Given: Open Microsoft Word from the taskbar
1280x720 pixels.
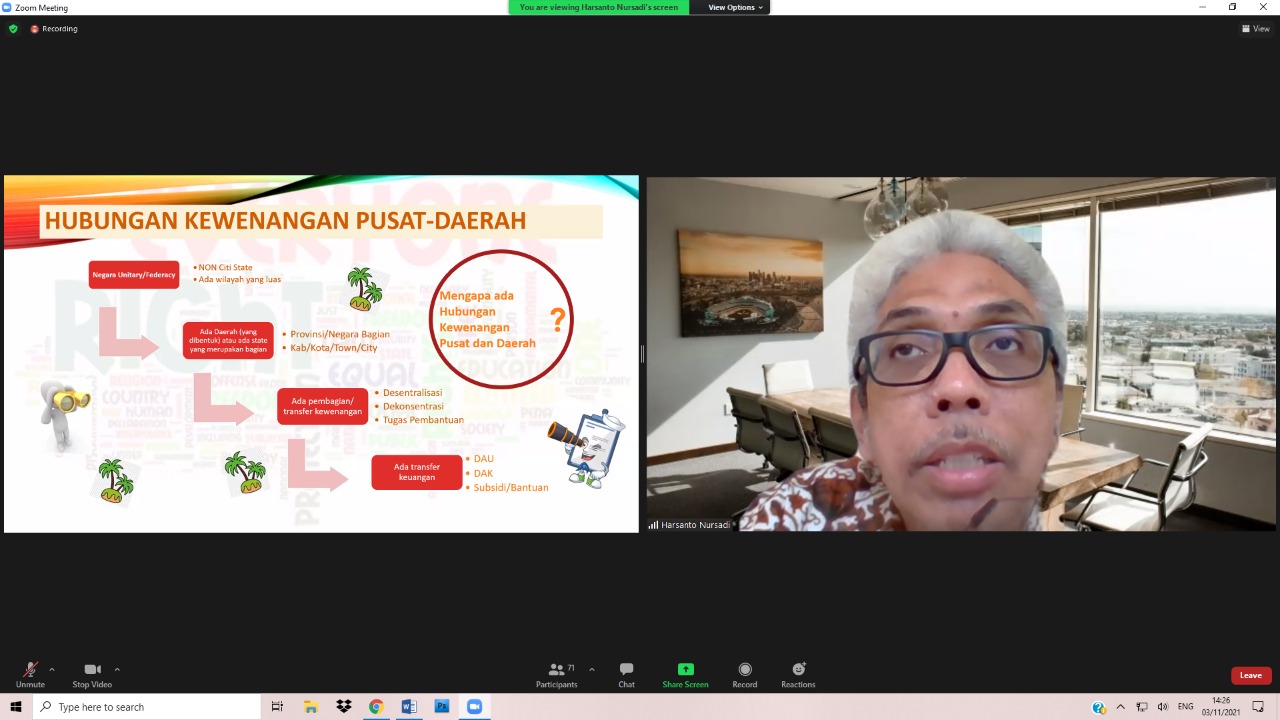Looking at the screenshot, I should coord(409,707).
